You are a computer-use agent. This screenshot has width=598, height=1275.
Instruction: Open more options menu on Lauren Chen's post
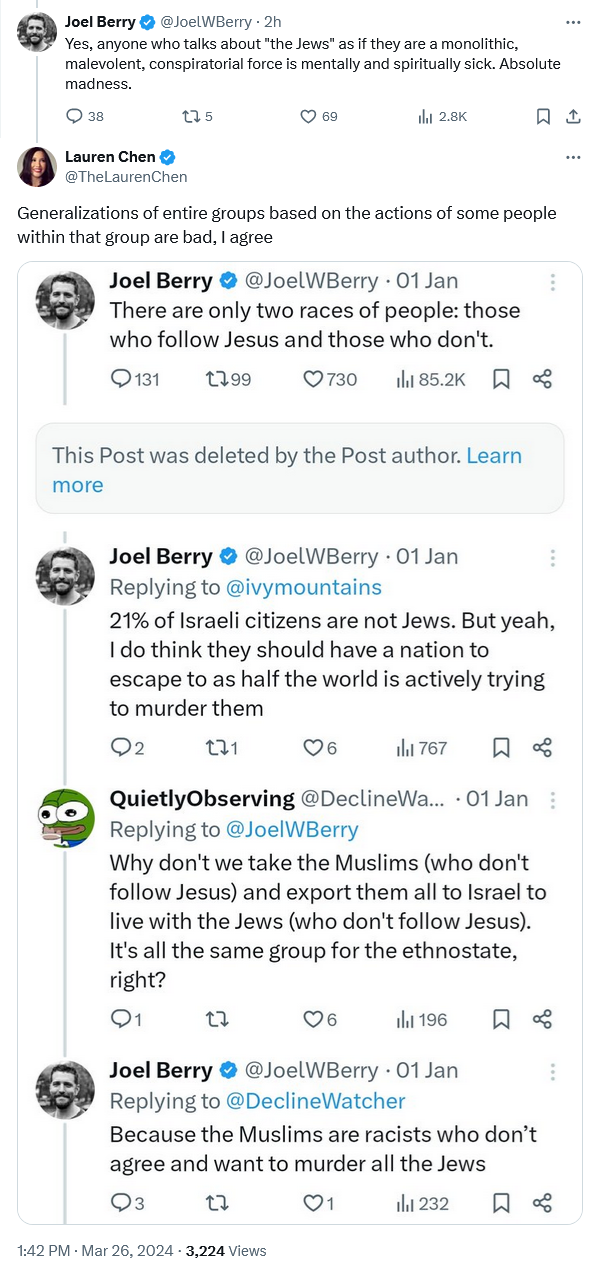coord(573,158)
